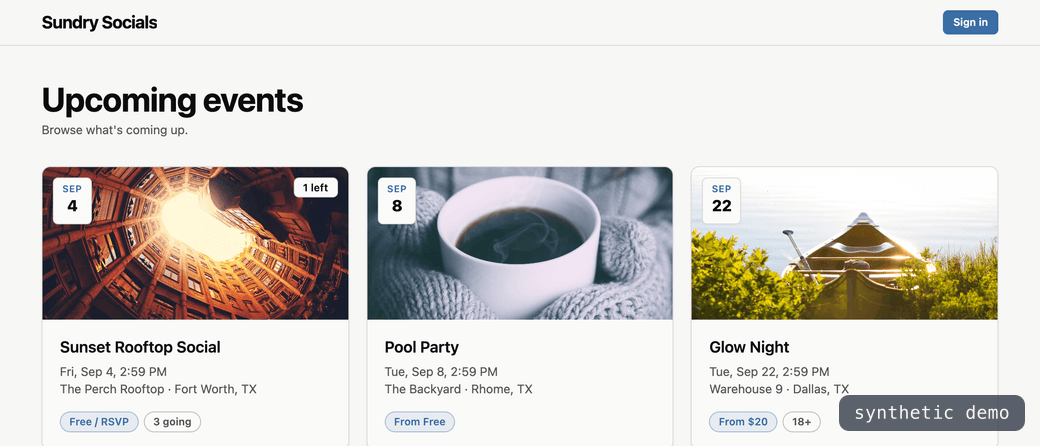
Task: Select the SEP 4 date badge
Action: (72, 200)
